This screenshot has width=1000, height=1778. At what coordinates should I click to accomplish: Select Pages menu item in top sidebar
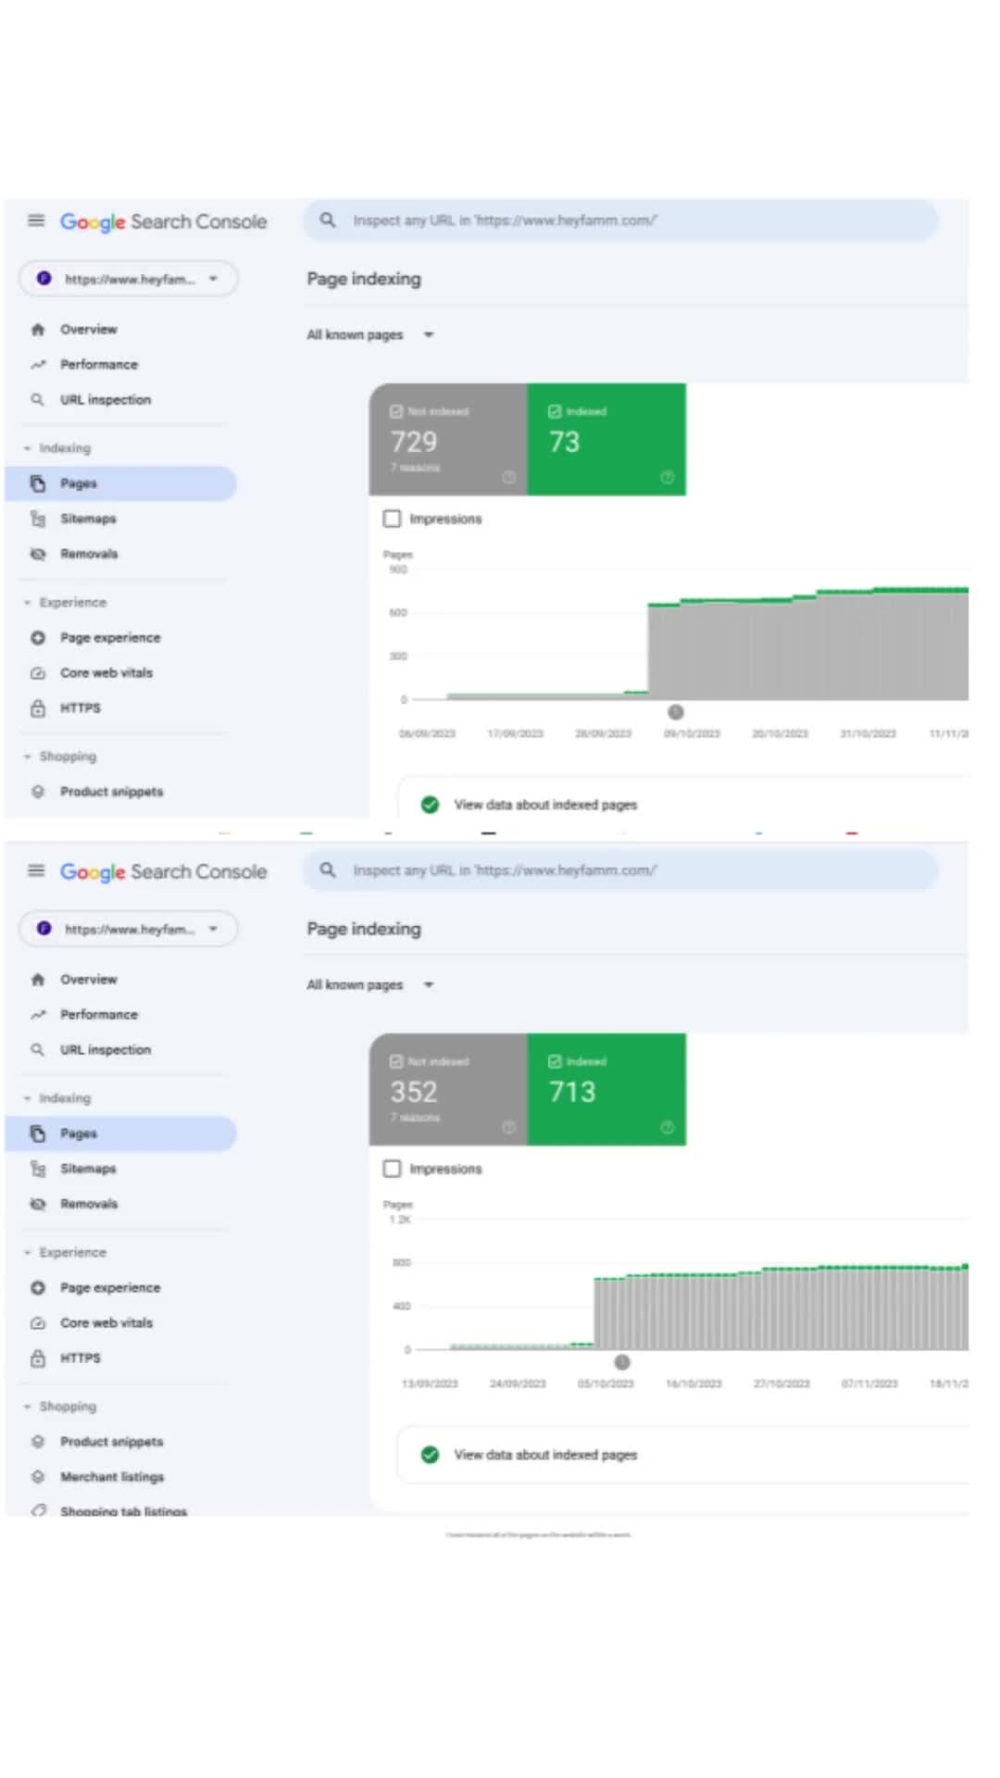click(x=120, y=483)
